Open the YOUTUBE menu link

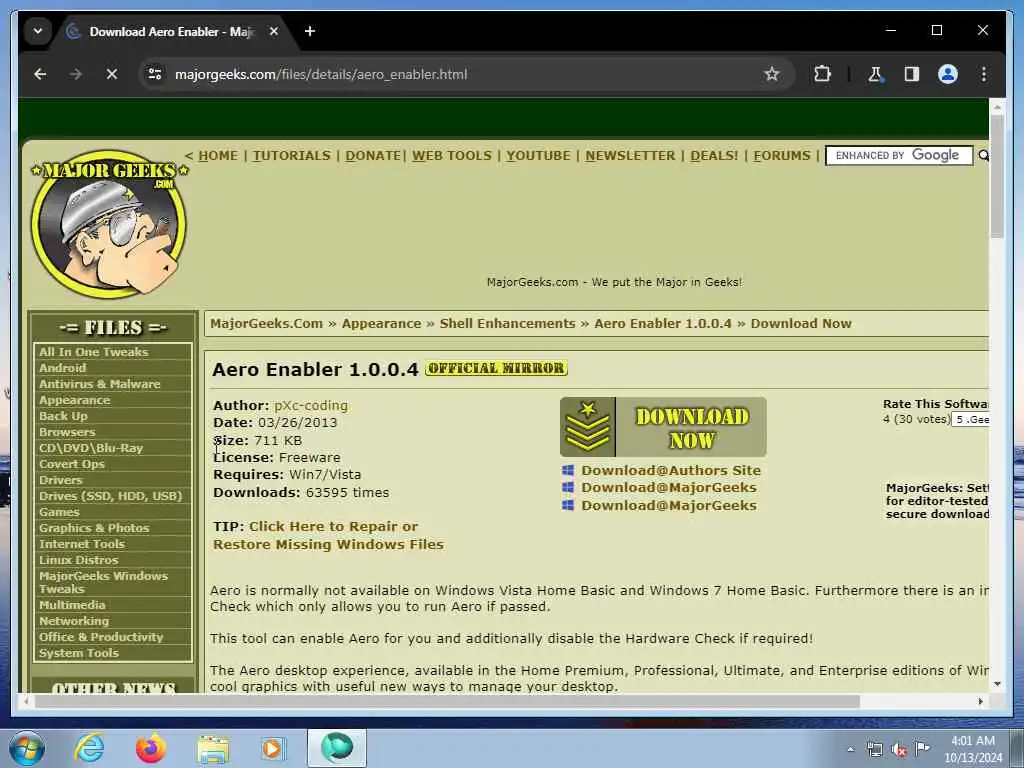[x=538, y=155]
